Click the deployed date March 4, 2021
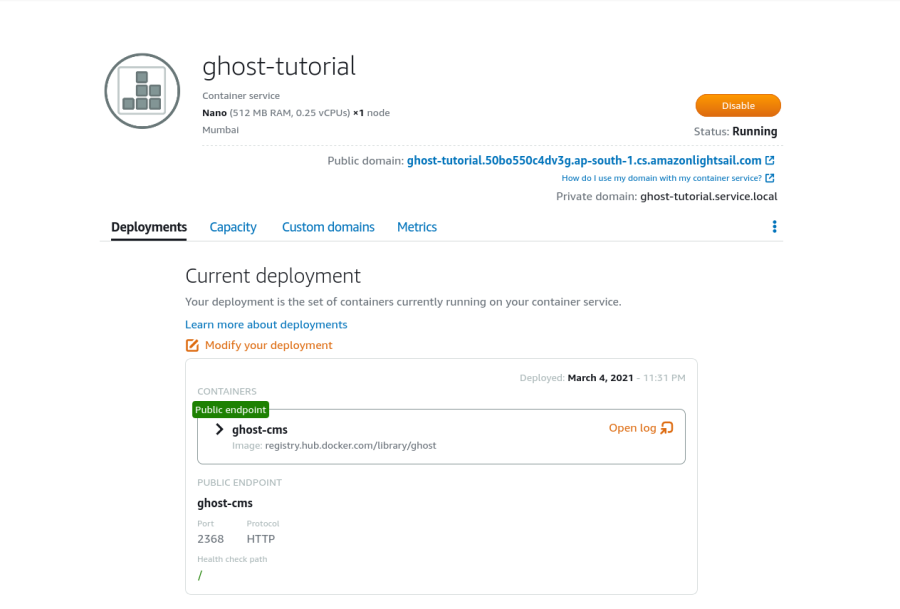Viewport: 900px width, 609px height. point(600,378)
